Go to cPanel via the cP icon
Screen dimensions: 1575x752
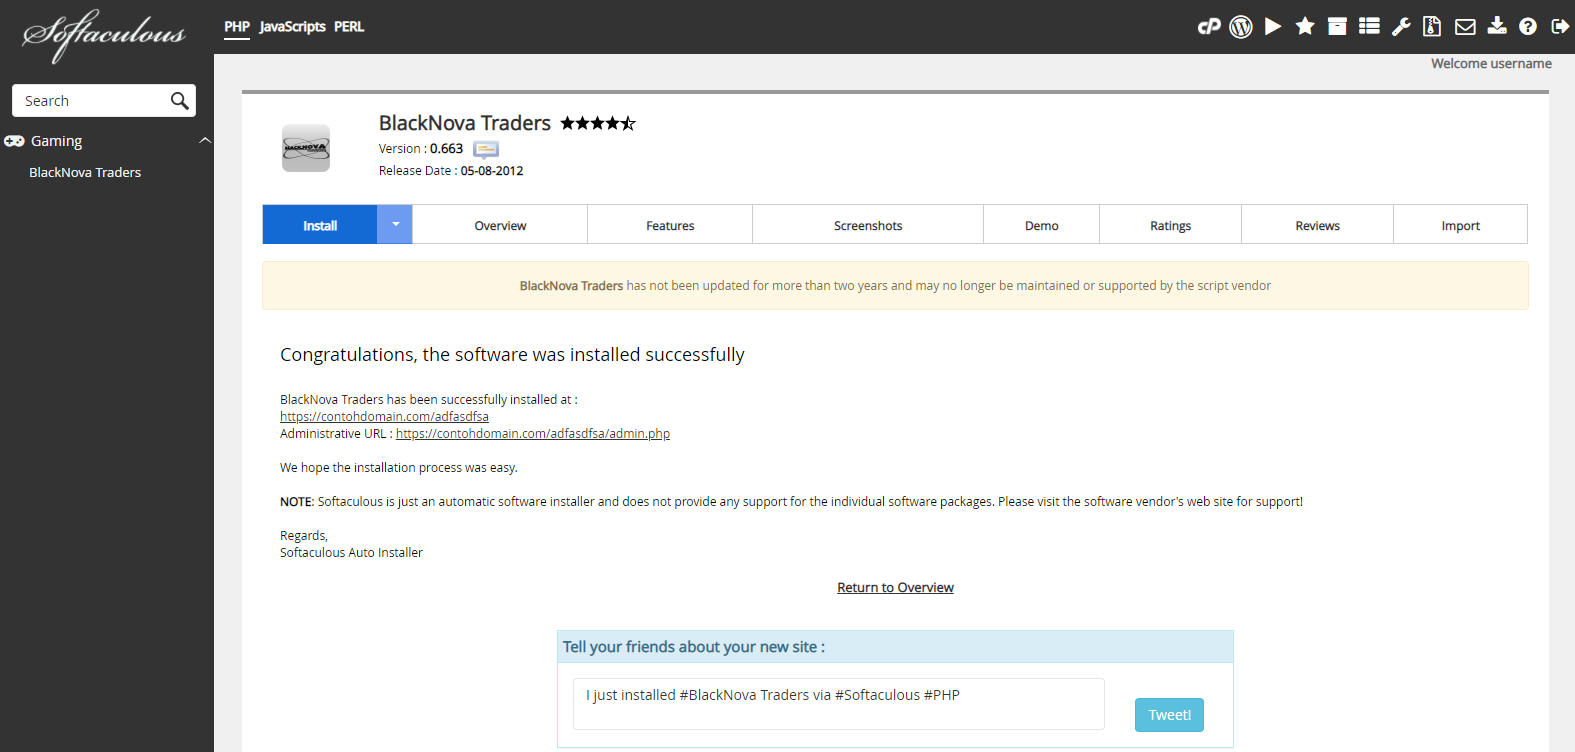tap(1209, 27)
